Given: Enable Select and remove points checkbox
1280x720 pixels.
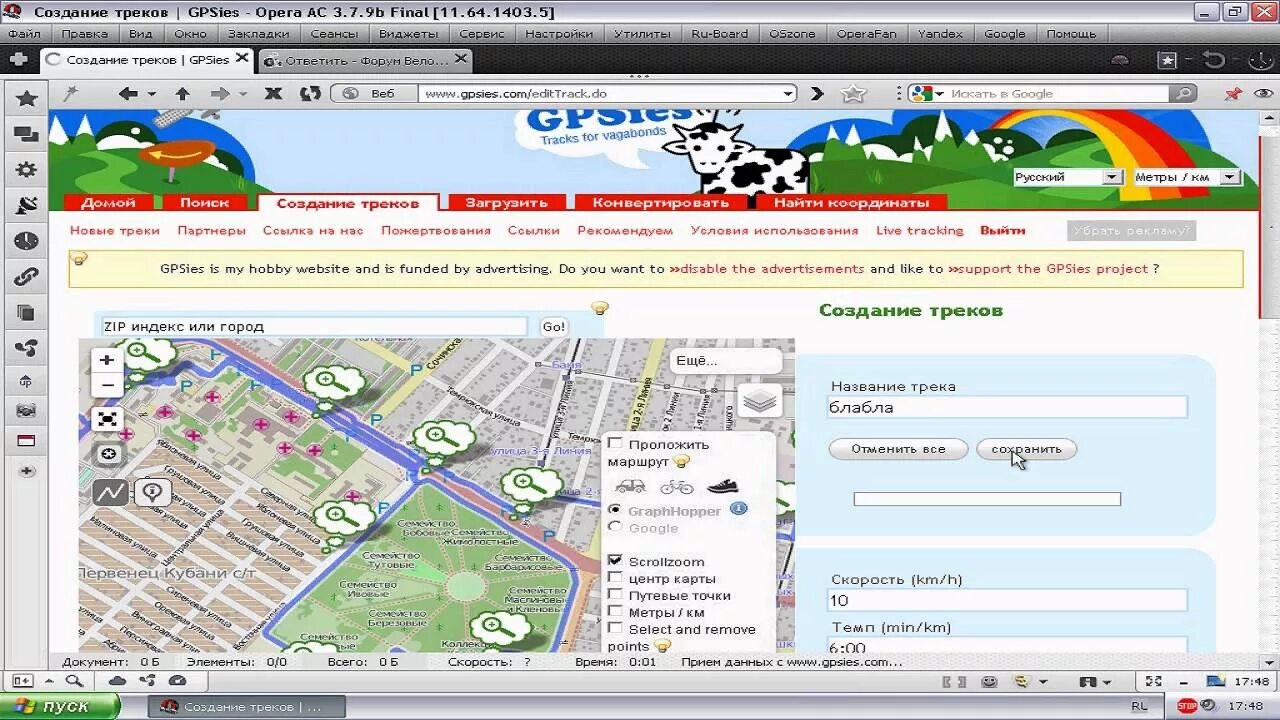Looking at the screenshot, I should coord(615,629).
